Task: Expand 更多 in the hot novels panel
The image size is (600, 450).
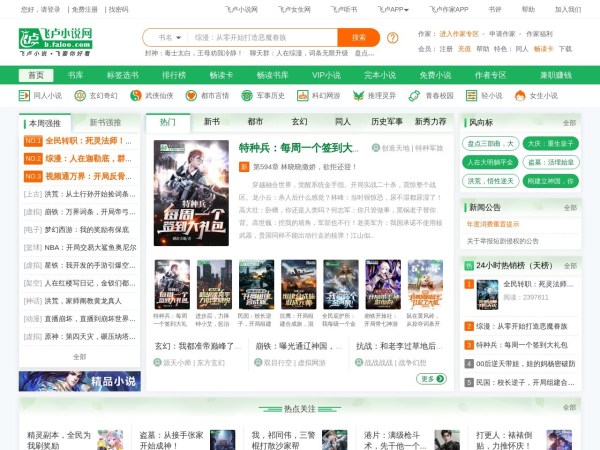Action: point(431,379)
